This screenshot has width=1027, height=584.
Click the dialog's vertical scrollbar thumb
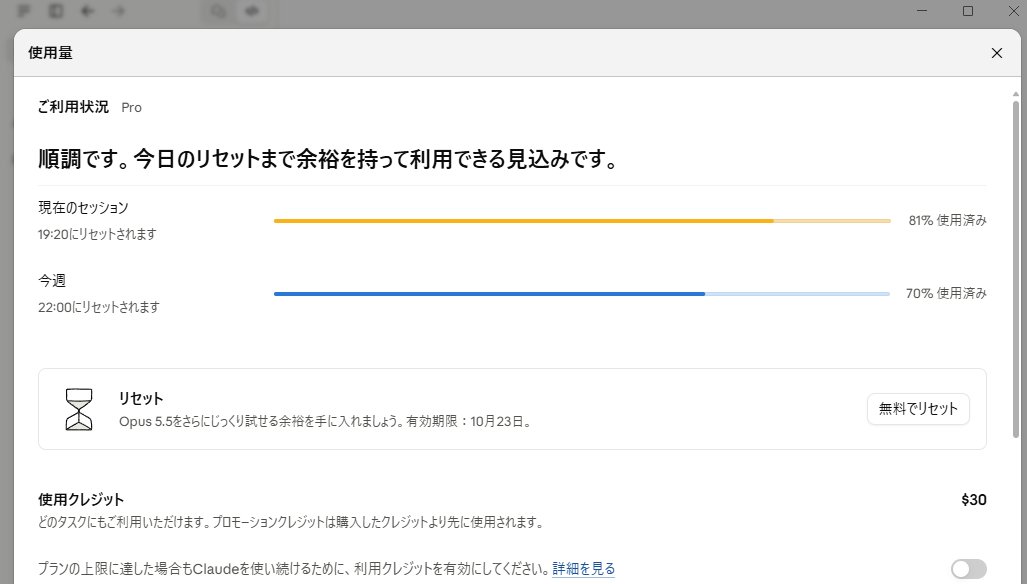point(1015,268)
